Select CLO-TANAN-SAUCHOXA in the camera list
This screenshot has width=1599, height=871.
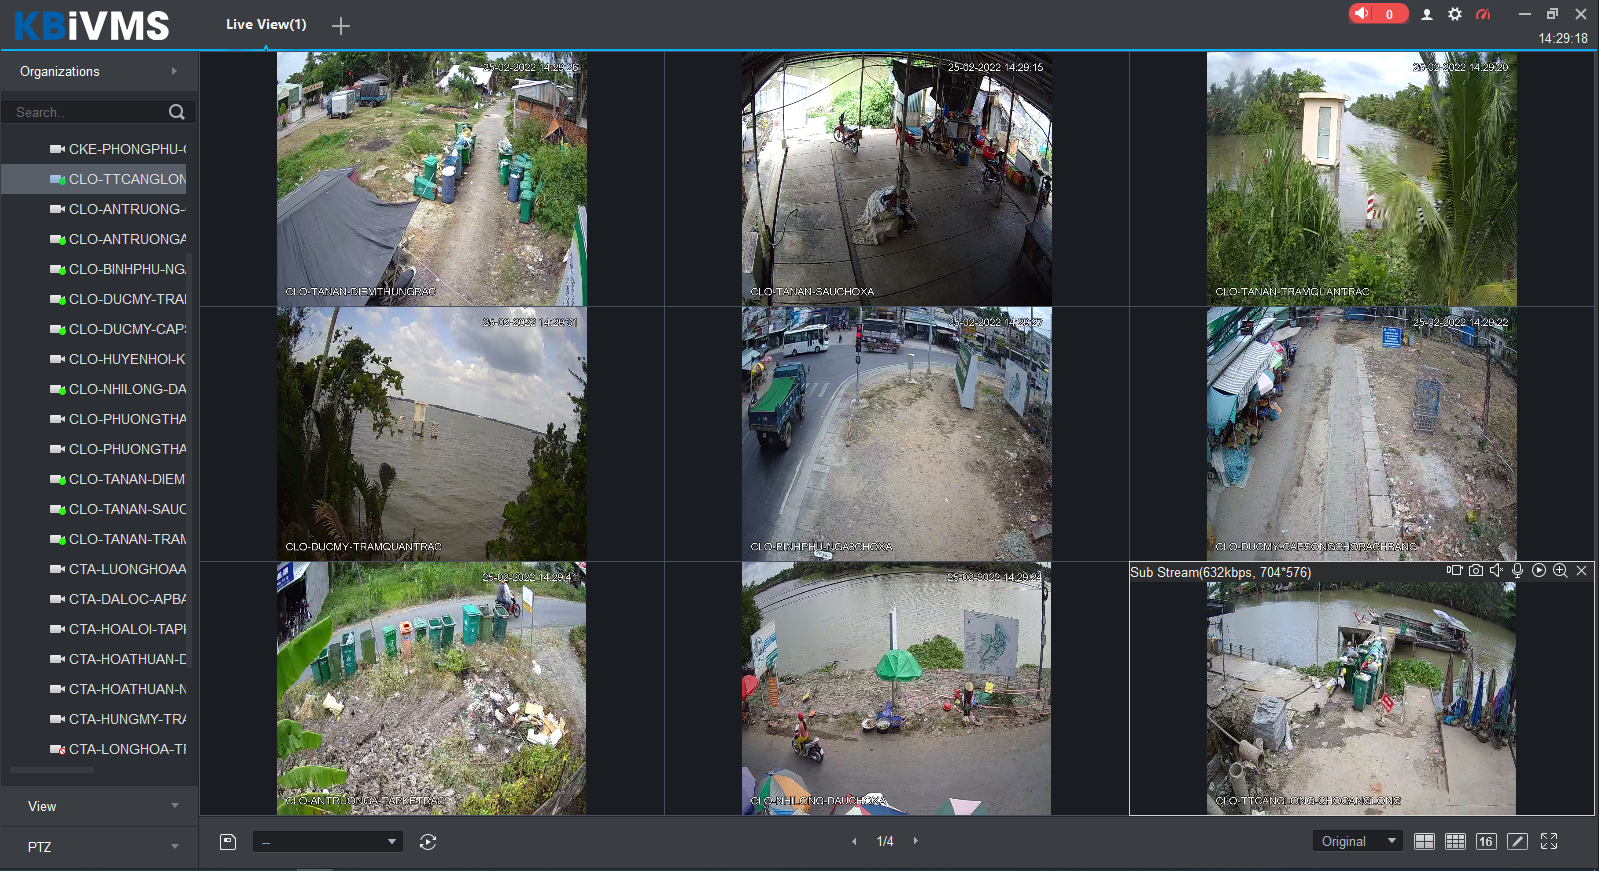click(x=126, y=509)
